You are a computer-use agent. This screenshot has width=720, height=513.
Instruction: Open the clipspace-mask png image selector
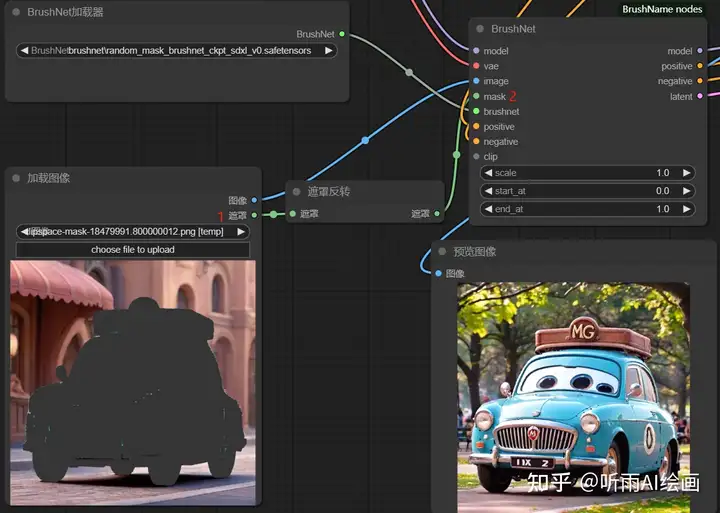tap(133, 231)
